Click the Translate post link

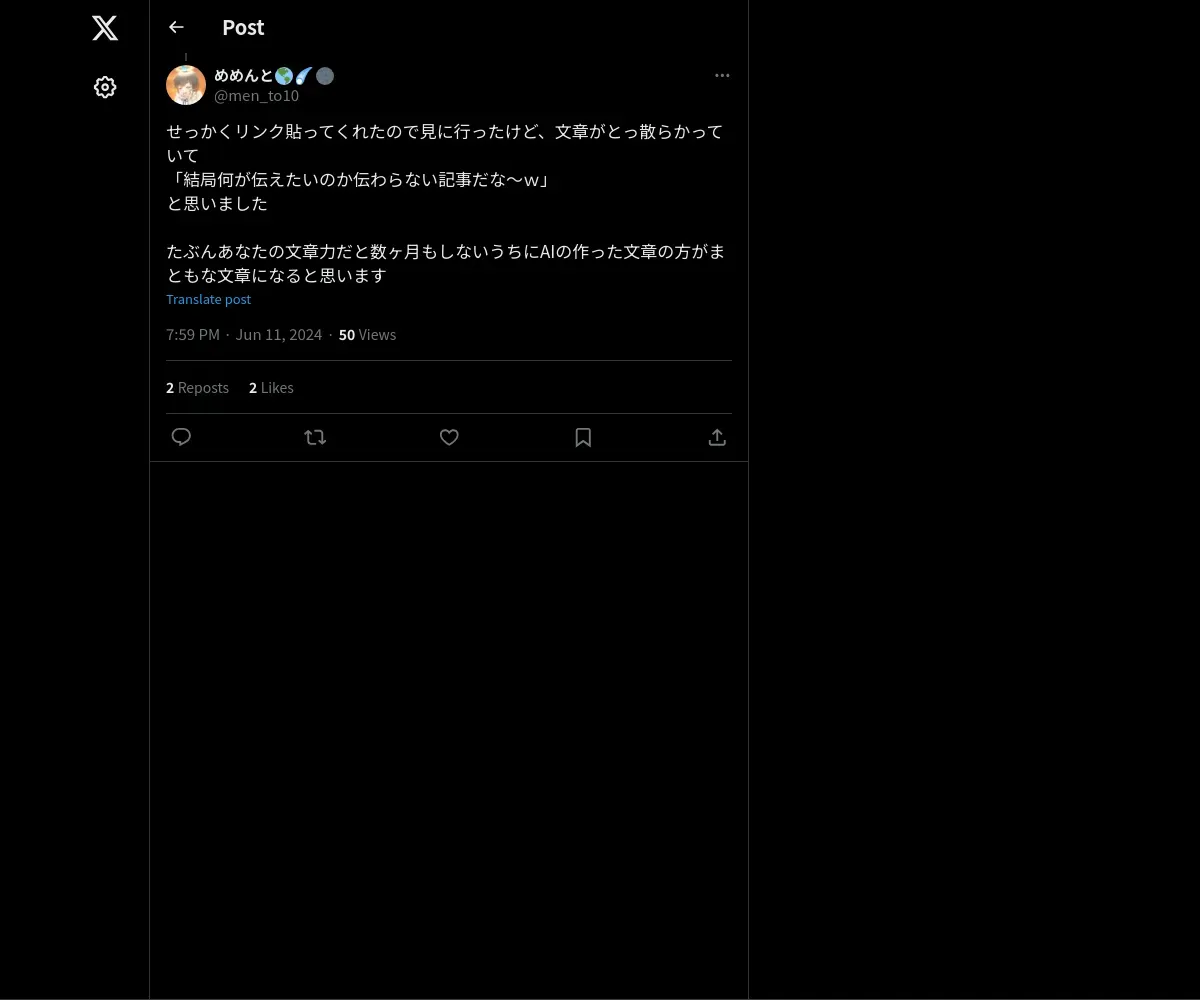208,299
